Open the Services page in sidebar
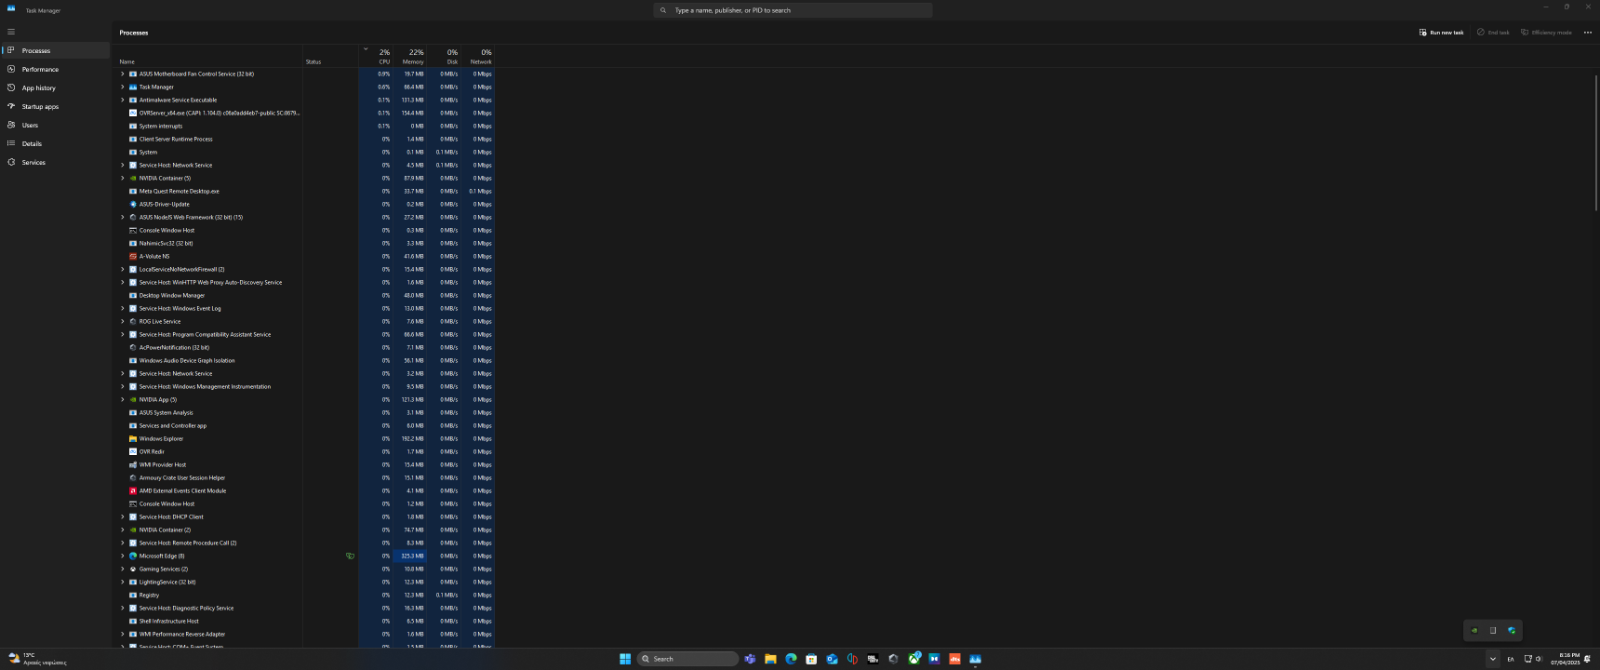Screen dimensions: 1600x670 point(55,162)
